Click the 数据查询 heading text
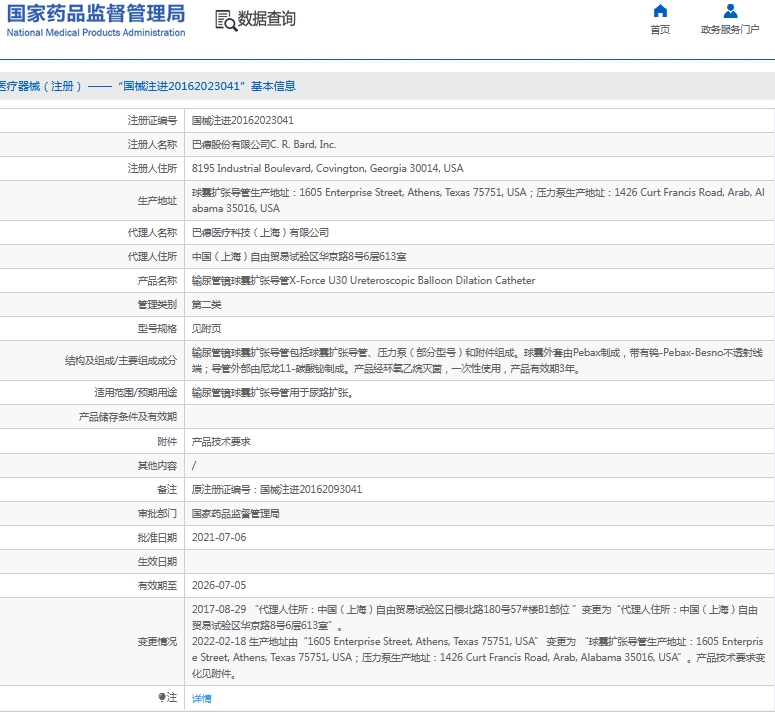The width and height of the screenshot is (775, 714). [267, 19]
